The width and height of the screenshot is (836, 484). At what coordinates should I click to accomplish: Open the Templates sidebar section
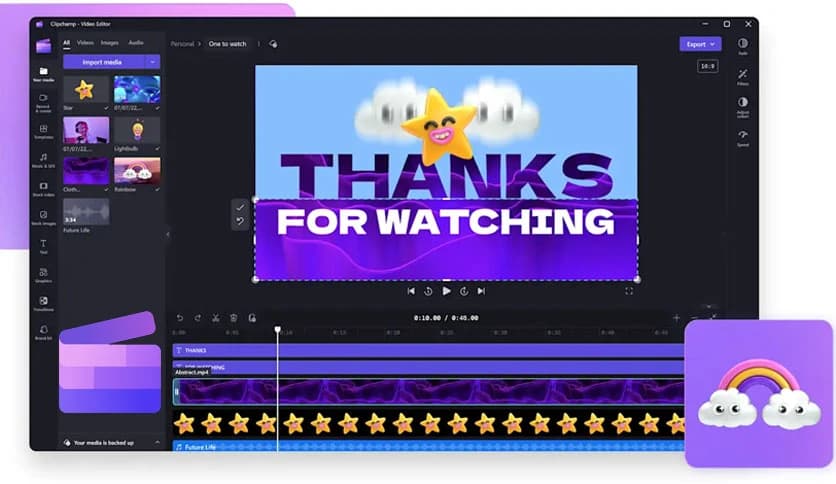(44, 132)
